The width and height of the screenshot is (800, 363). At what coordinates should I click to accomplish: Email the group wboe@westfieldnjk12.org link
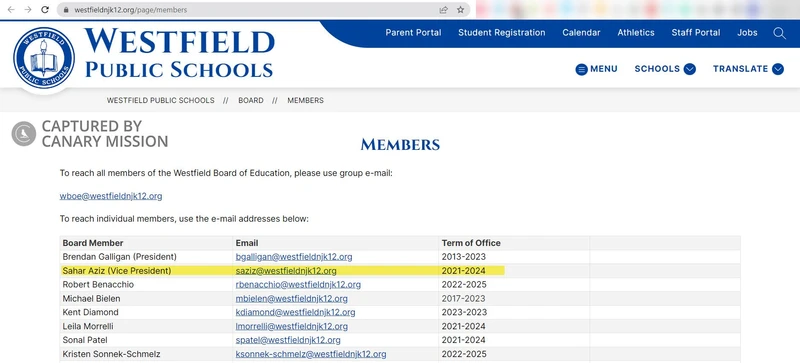pyautogui.click(x=111, y=196)
